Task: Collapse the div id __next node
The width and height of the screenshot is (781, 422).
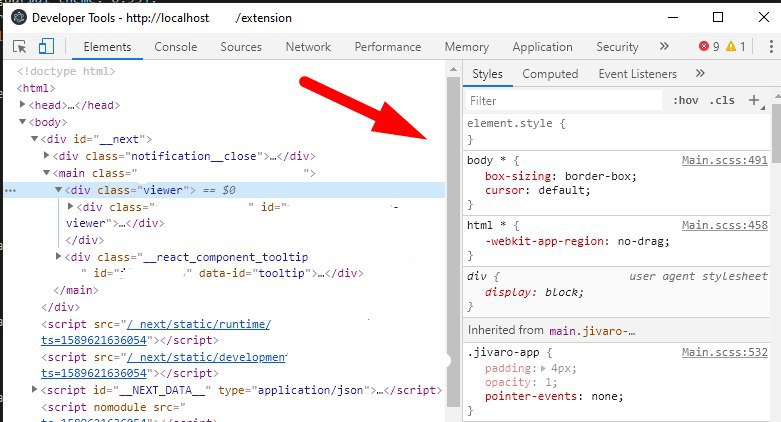Action: (x=34, y=139)
